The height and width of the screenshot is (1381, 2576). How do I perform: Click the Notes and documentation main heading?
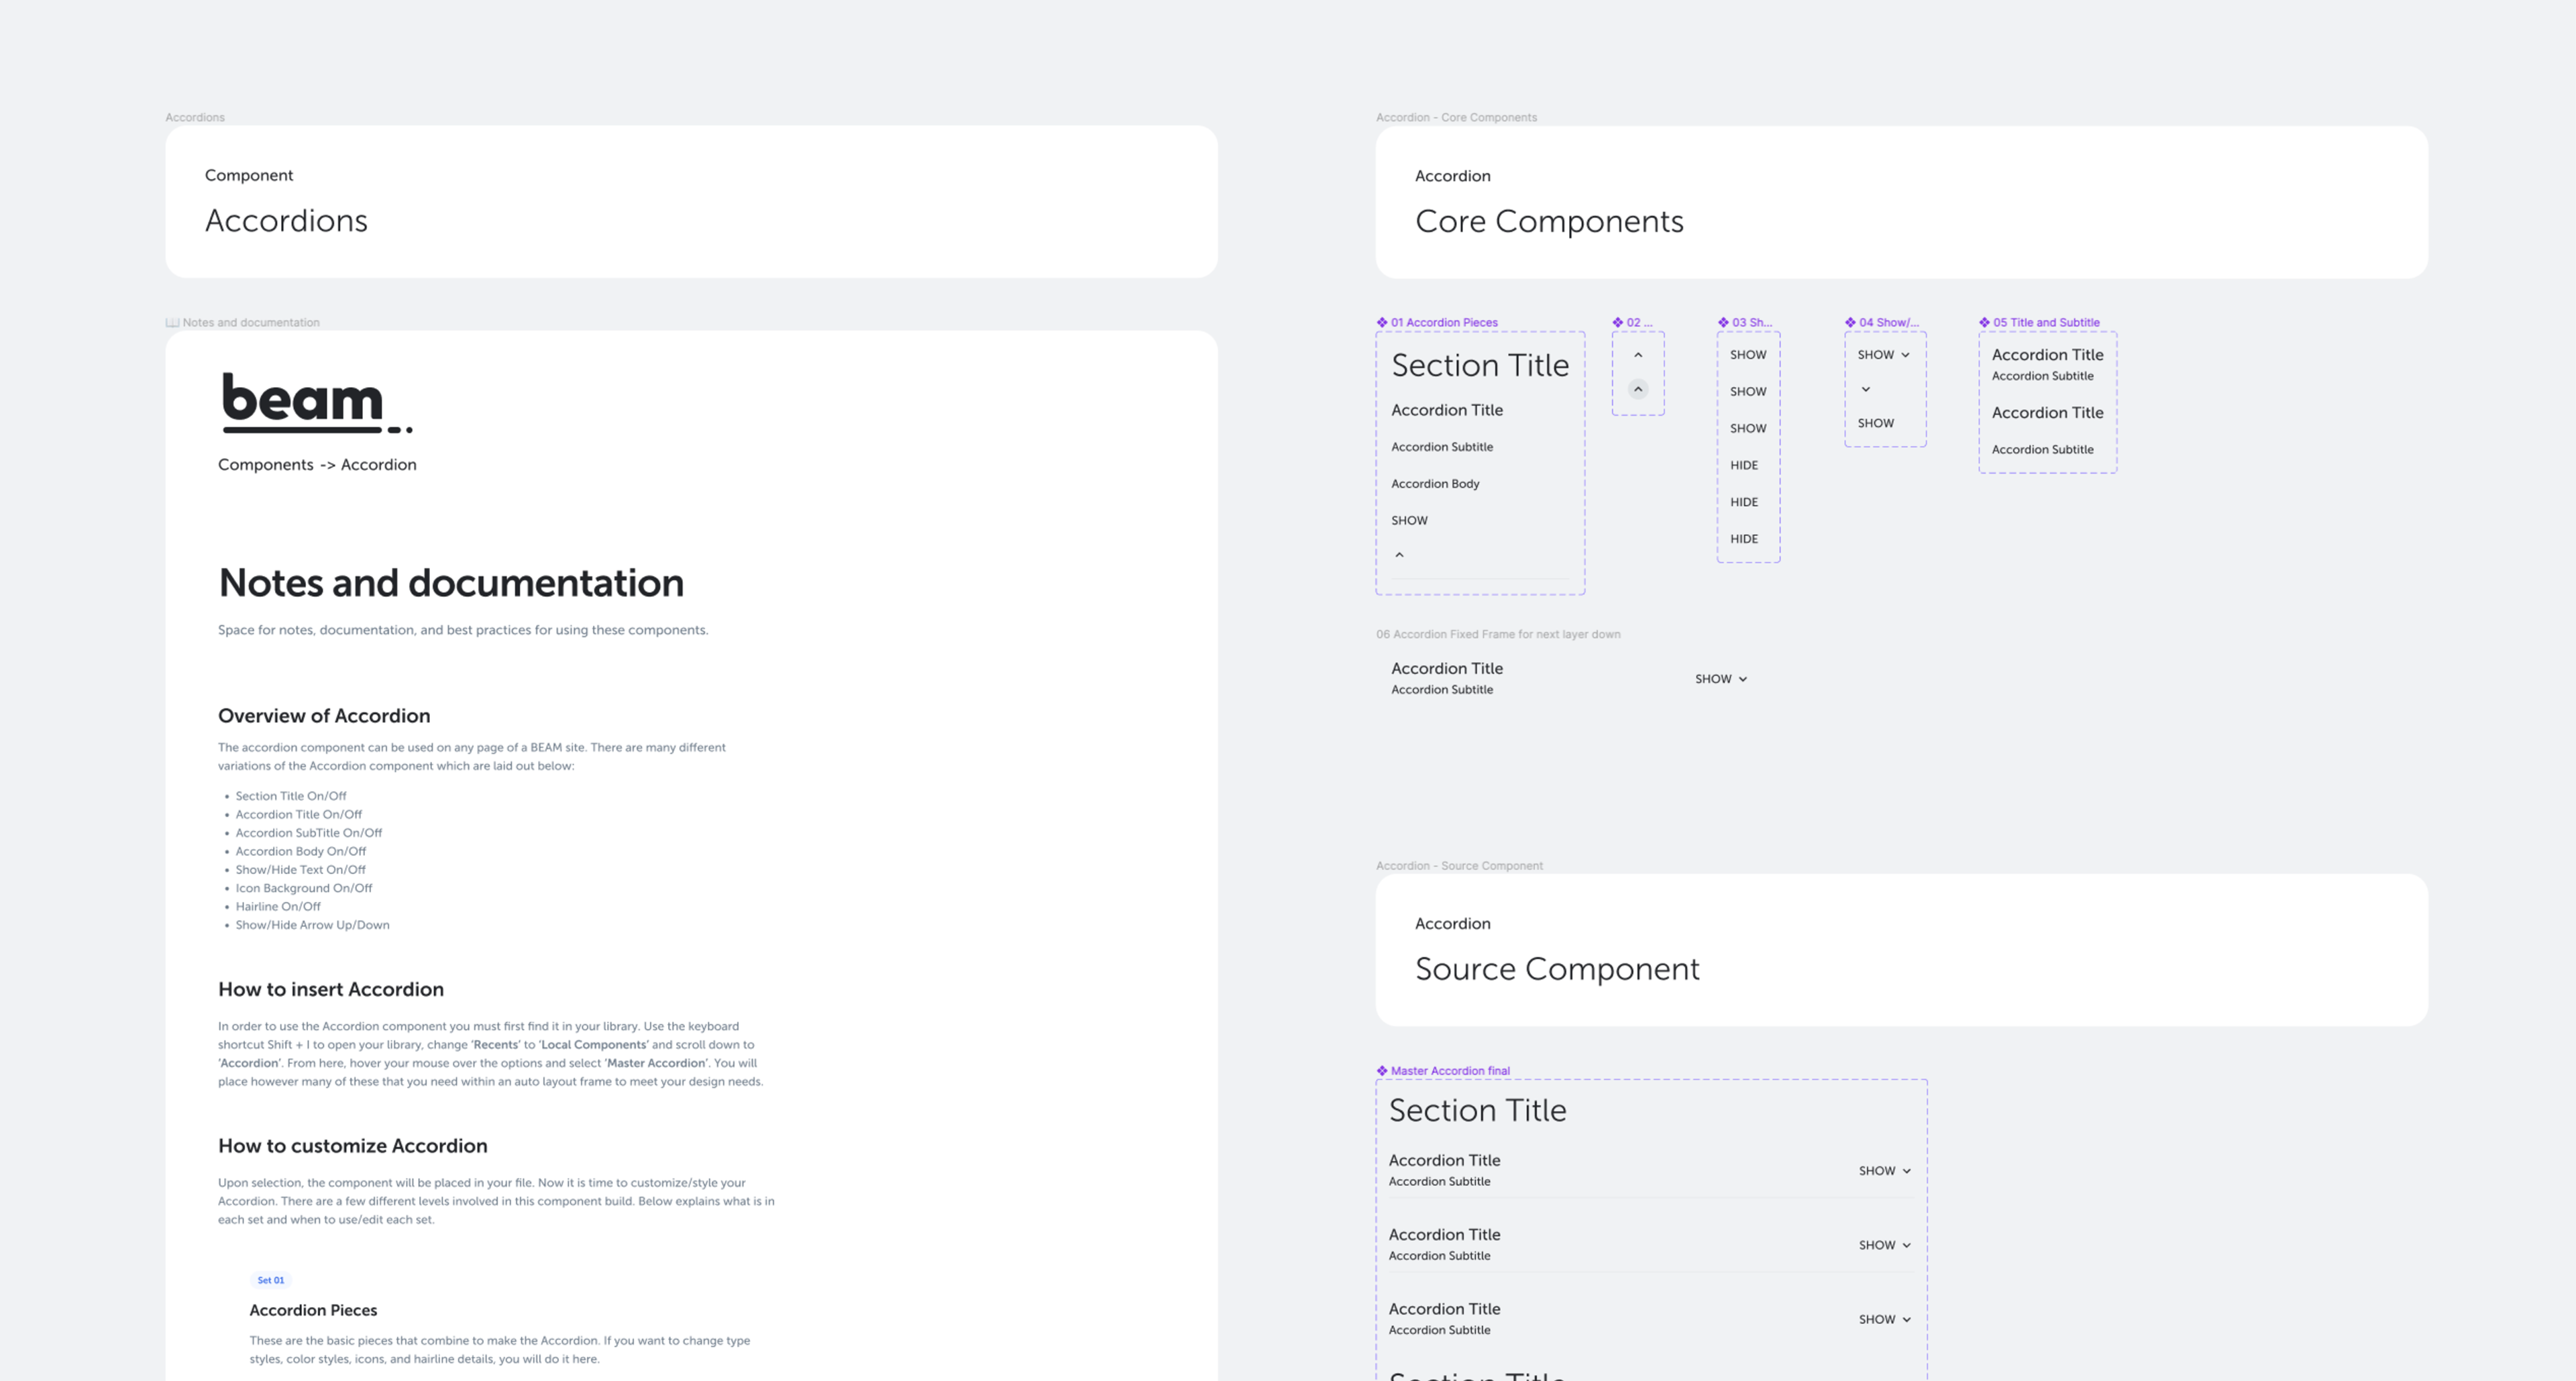[x=451, y=583]
